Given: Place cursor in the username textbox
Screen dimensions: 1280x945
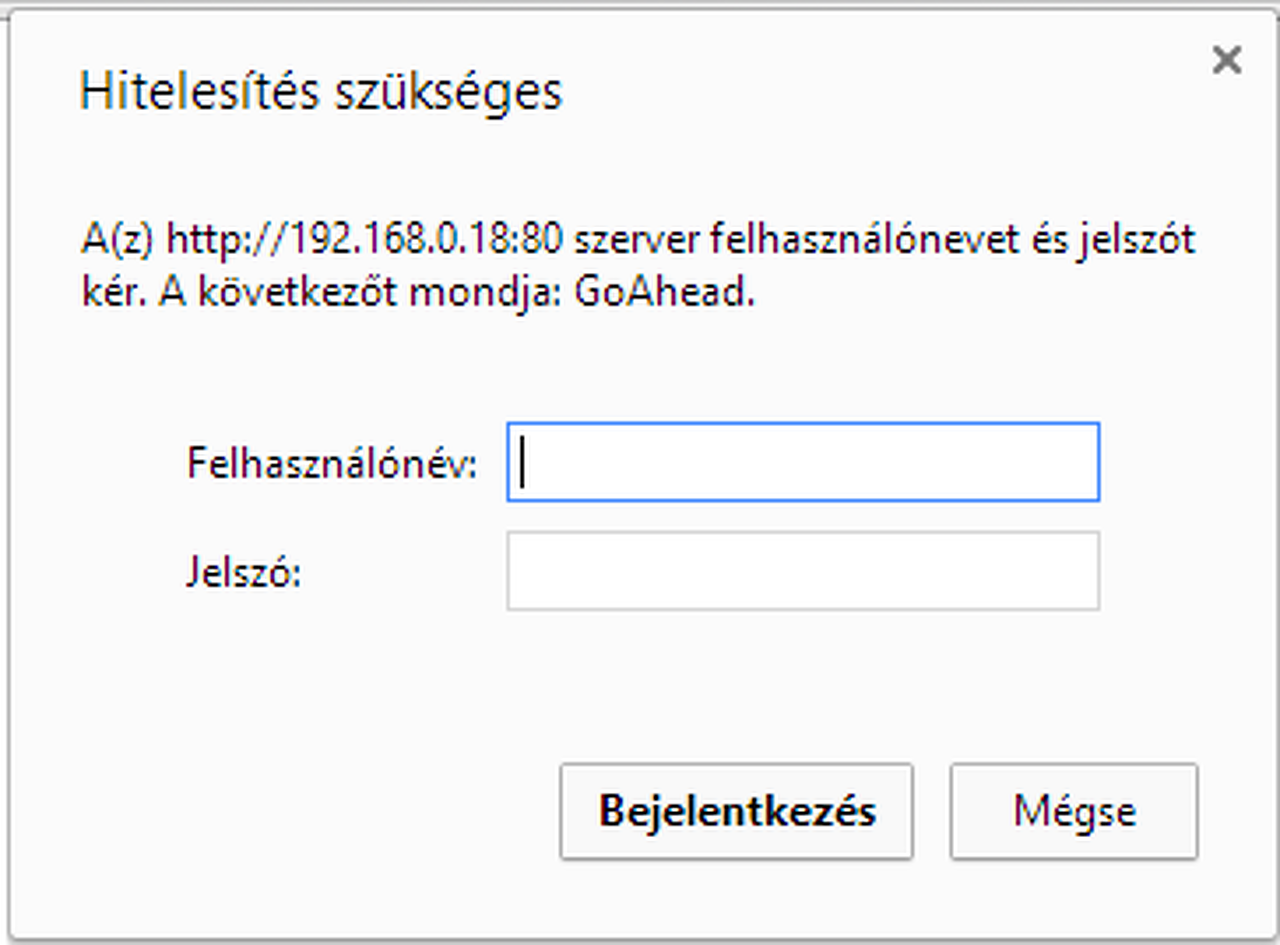Looking at the screenshot, I should 803,462.
